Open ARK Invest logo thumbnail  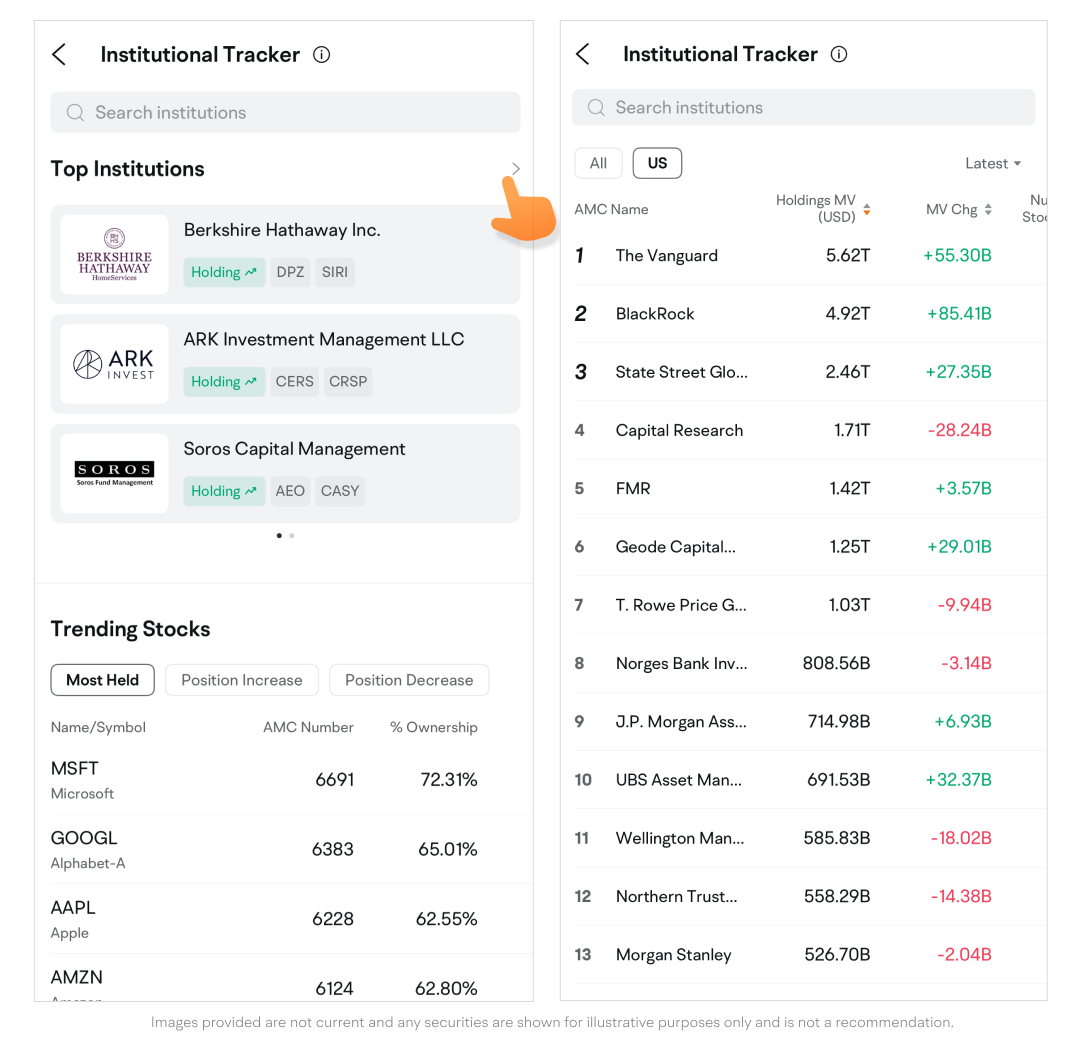(114, 364)
